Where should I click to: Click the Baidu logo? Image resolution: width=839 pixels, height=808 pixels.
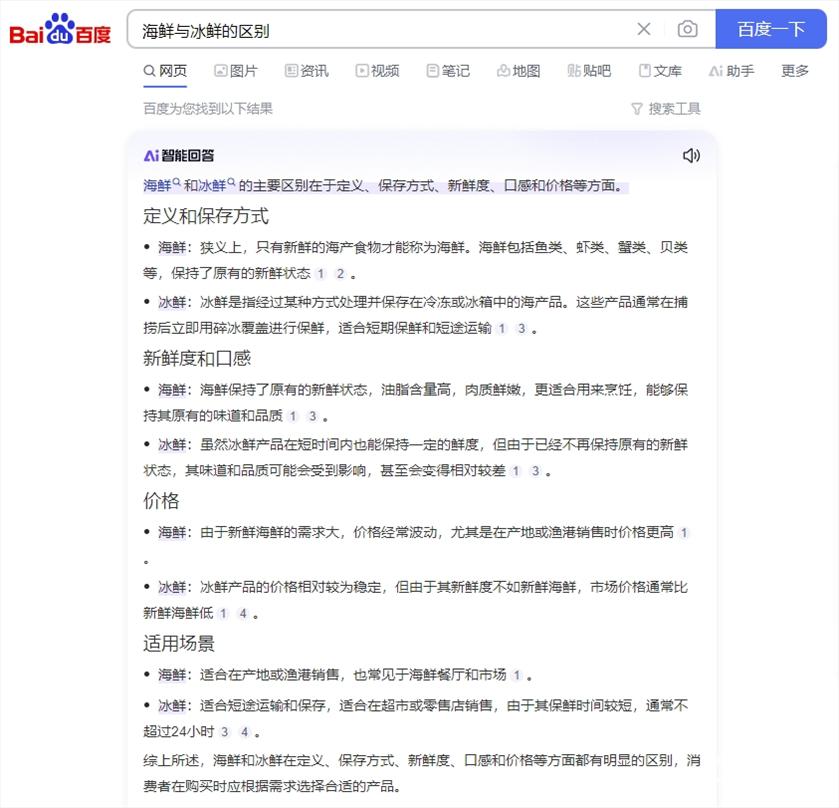[x=60, y=30]
